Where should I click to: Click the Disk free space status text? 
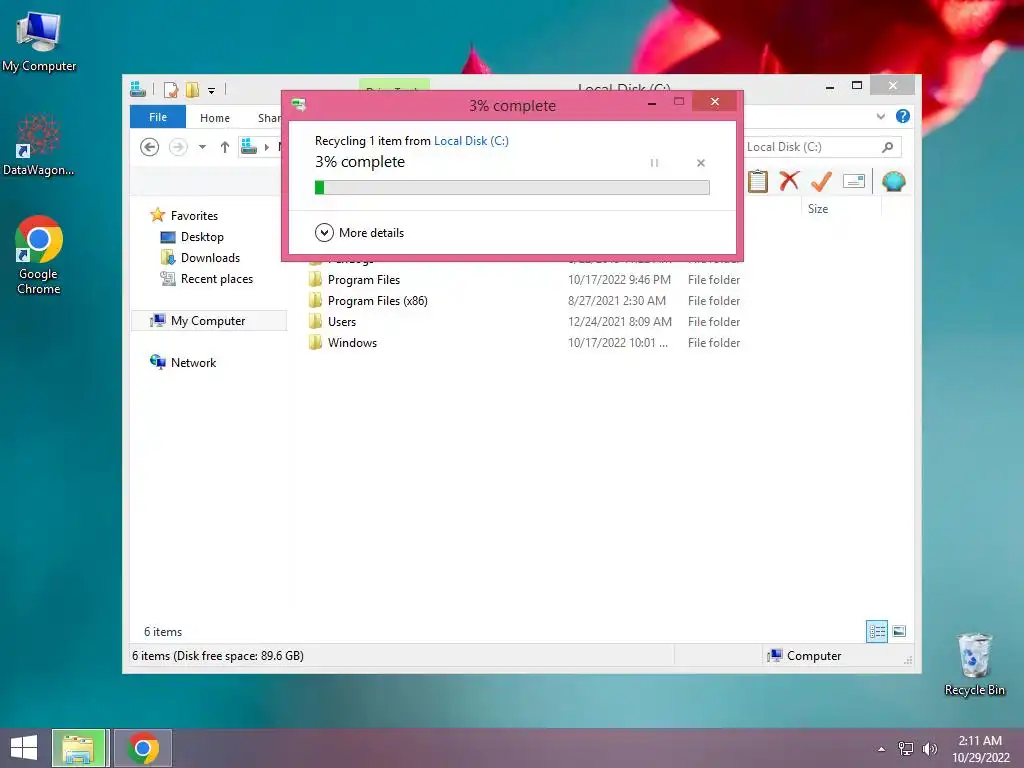click(217, 656)
